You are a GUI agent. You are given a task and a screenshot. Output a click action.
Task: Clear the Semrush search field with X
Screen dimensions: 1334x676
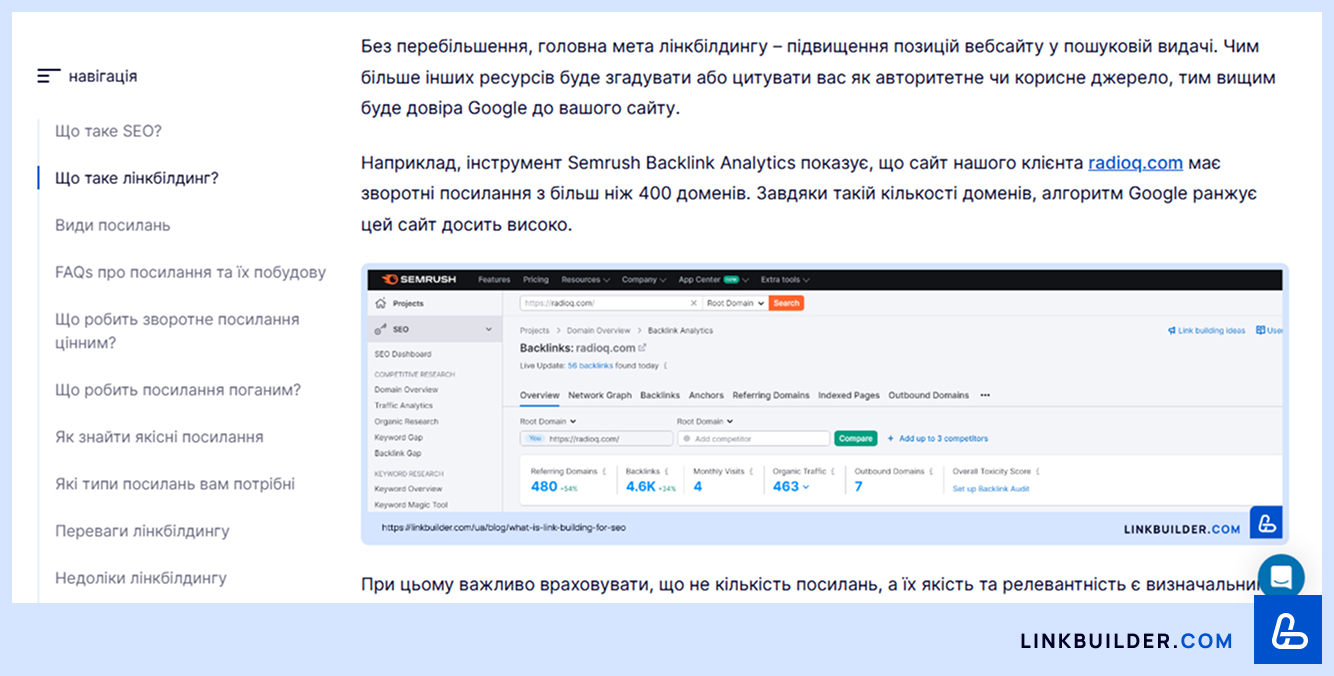[695, 303]
